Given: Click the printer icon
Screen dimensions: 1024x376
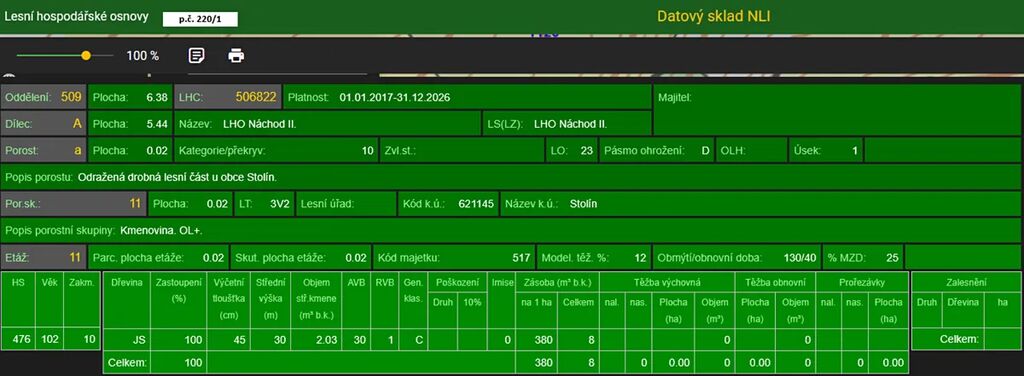Looking at the screenshot, I should [236, 55].
